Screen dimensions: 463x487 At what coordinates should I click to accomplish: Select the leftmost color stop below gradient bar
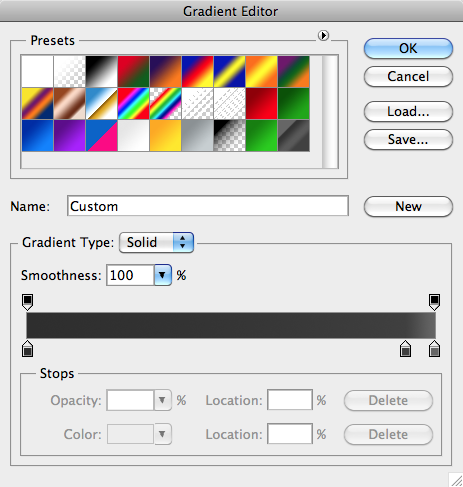[27, 349]
